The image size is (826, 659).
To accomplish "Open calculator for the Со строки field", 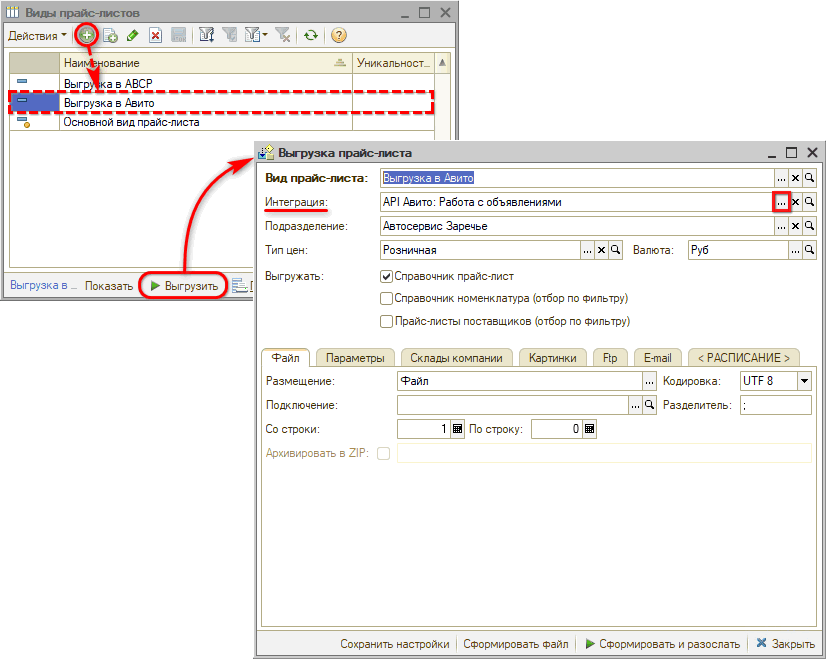I will point(458,429).
